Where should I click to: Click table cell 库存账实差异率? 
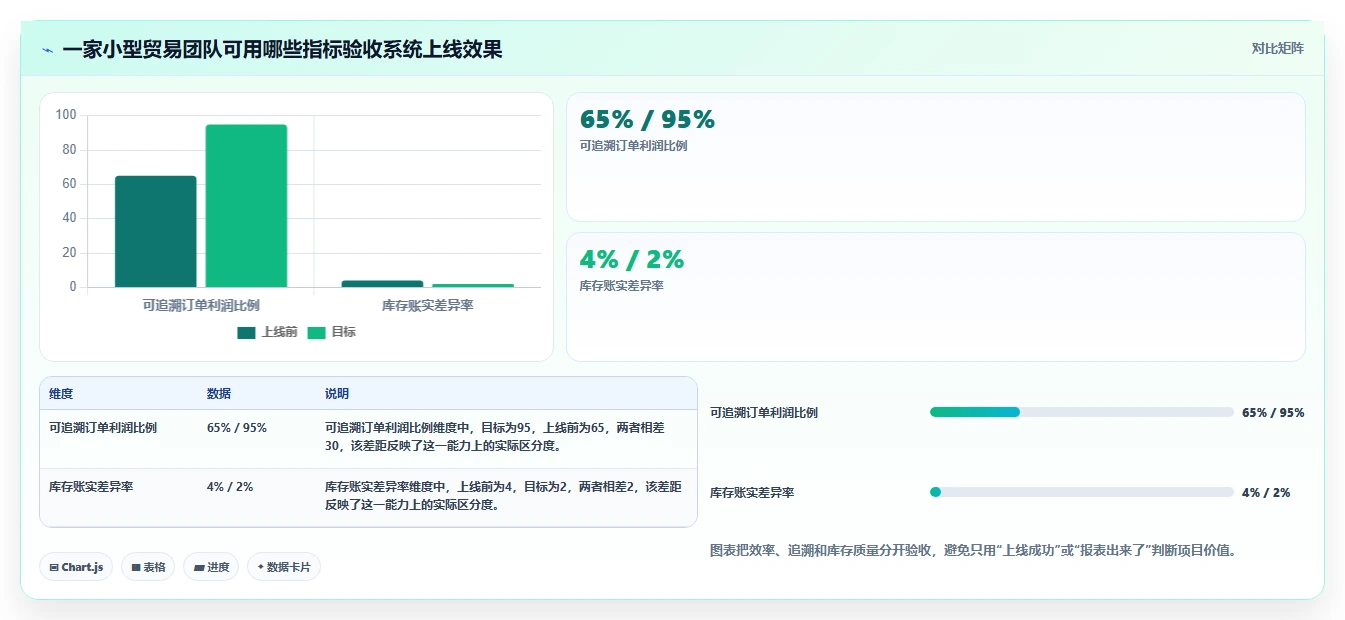pos(91,487)
